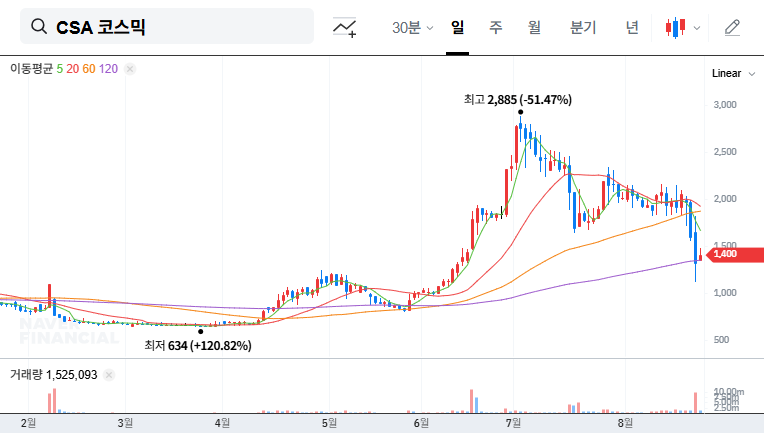The width and height of the screenshot is (764, 433).
Task: Click the 6월 label on time axis
Action: pos(421,423)
